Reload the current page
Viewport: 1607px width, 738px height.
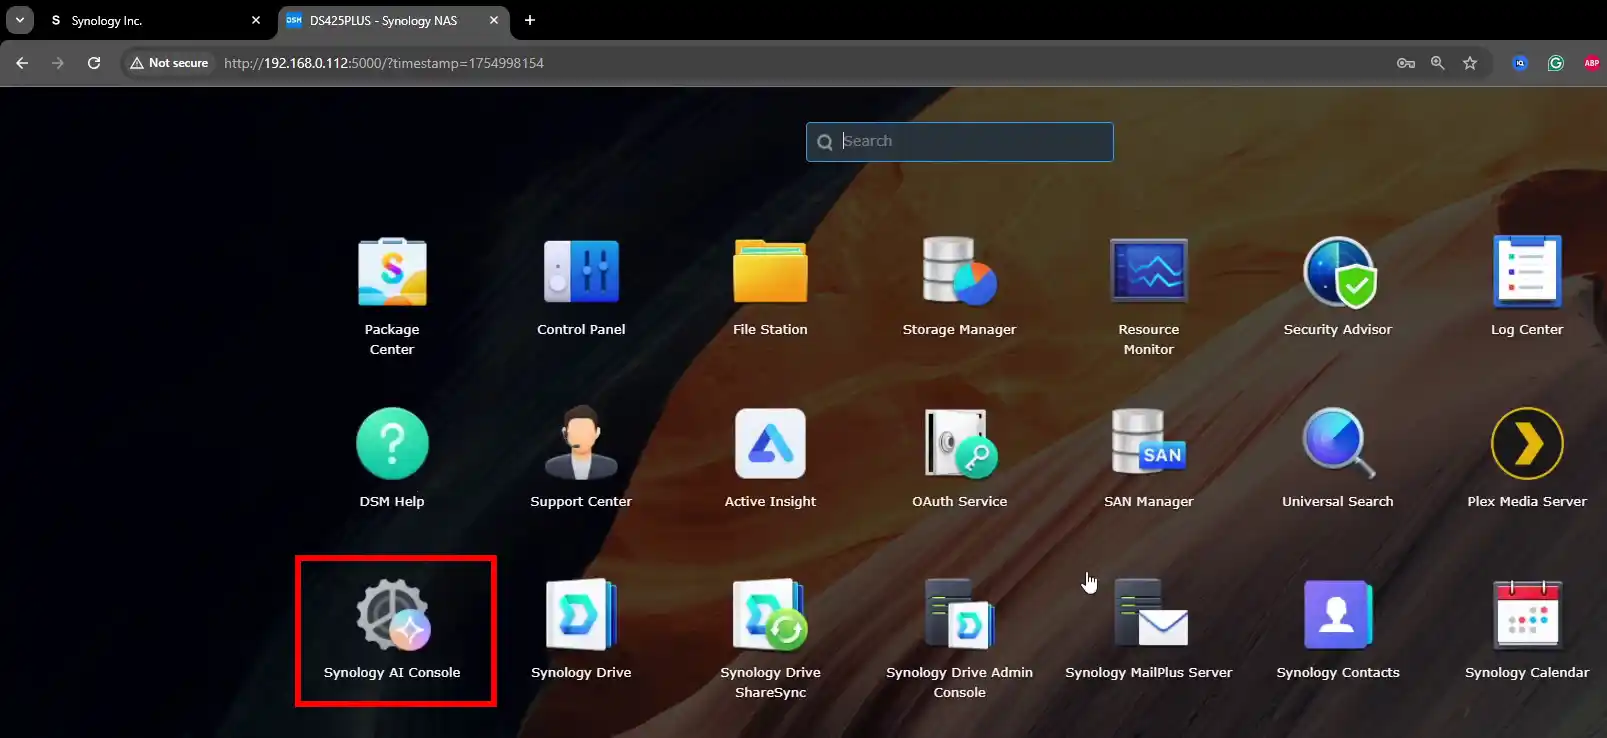tap(94, 63)
